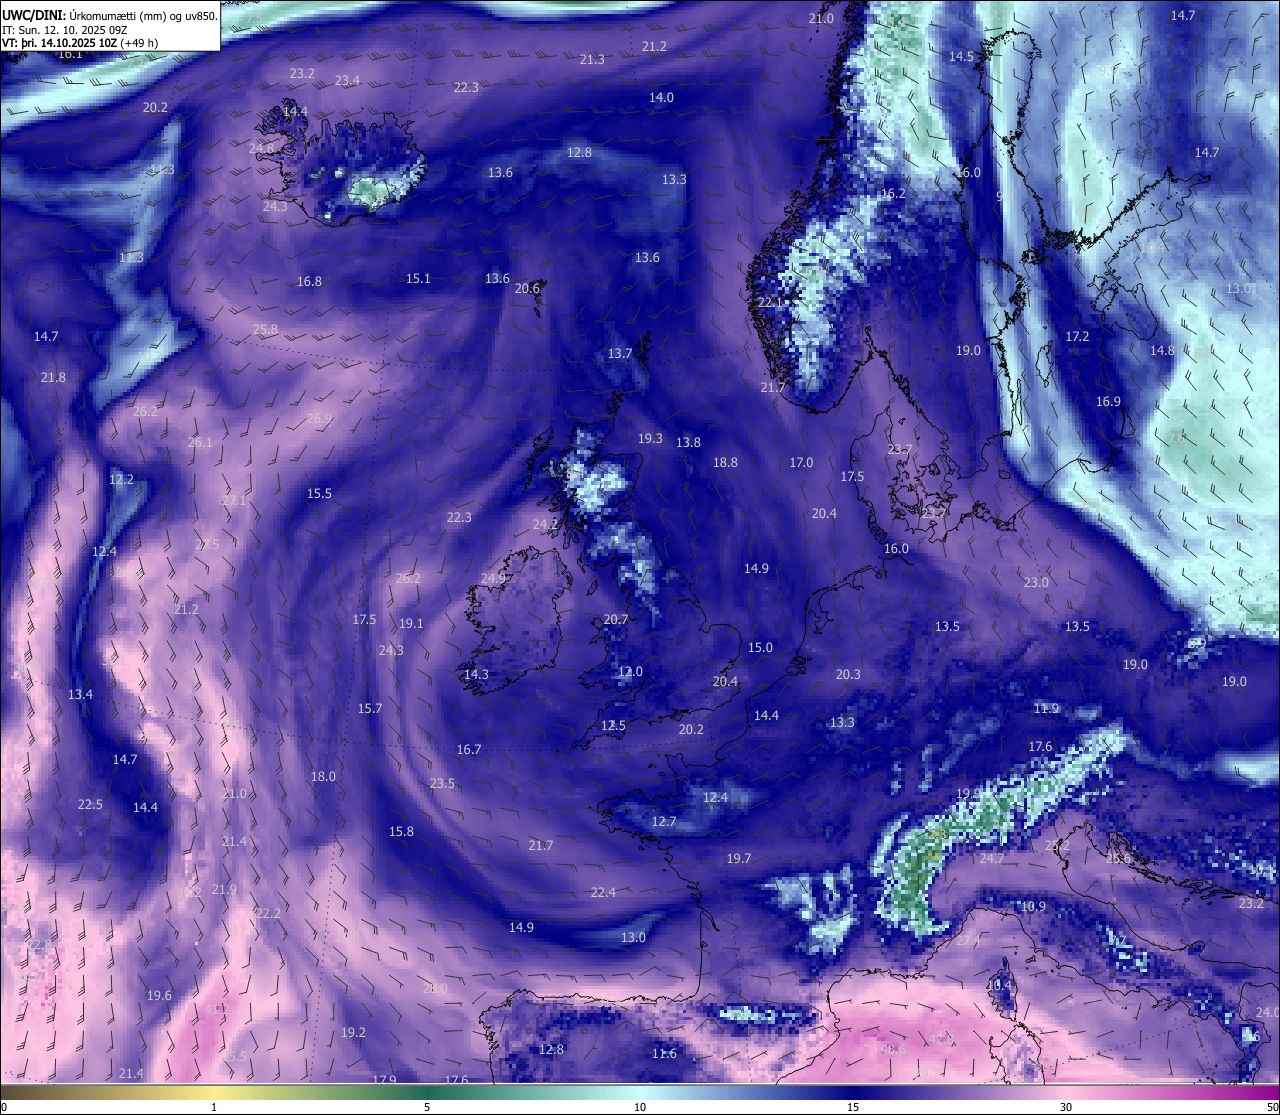Select the 24.0 value at right edge
1280x1115 pixels.
(1267, 1013)
